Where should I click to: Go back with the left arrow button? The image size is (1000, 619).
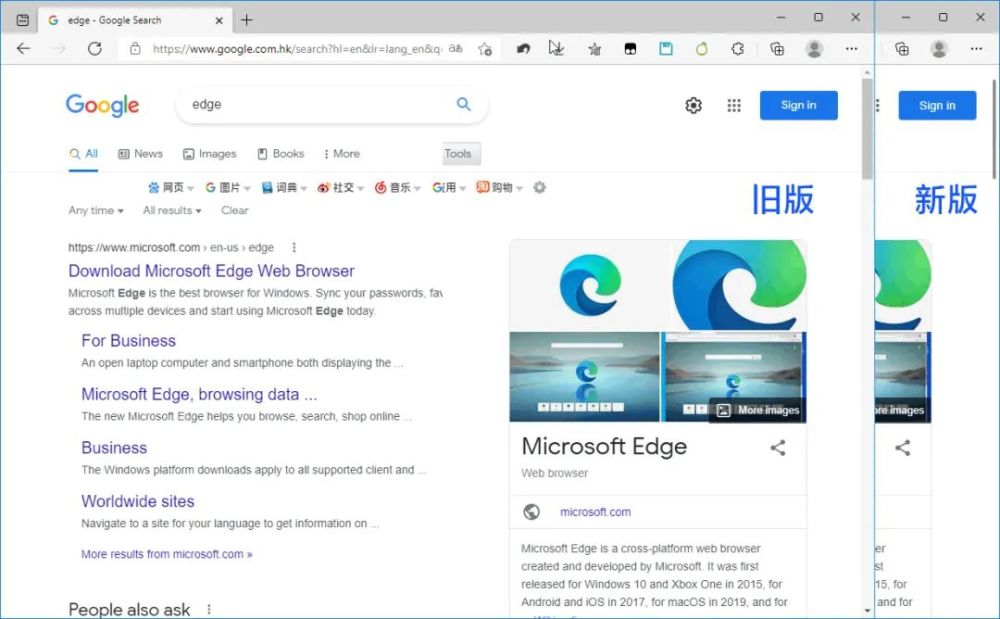tap(24, 48)
